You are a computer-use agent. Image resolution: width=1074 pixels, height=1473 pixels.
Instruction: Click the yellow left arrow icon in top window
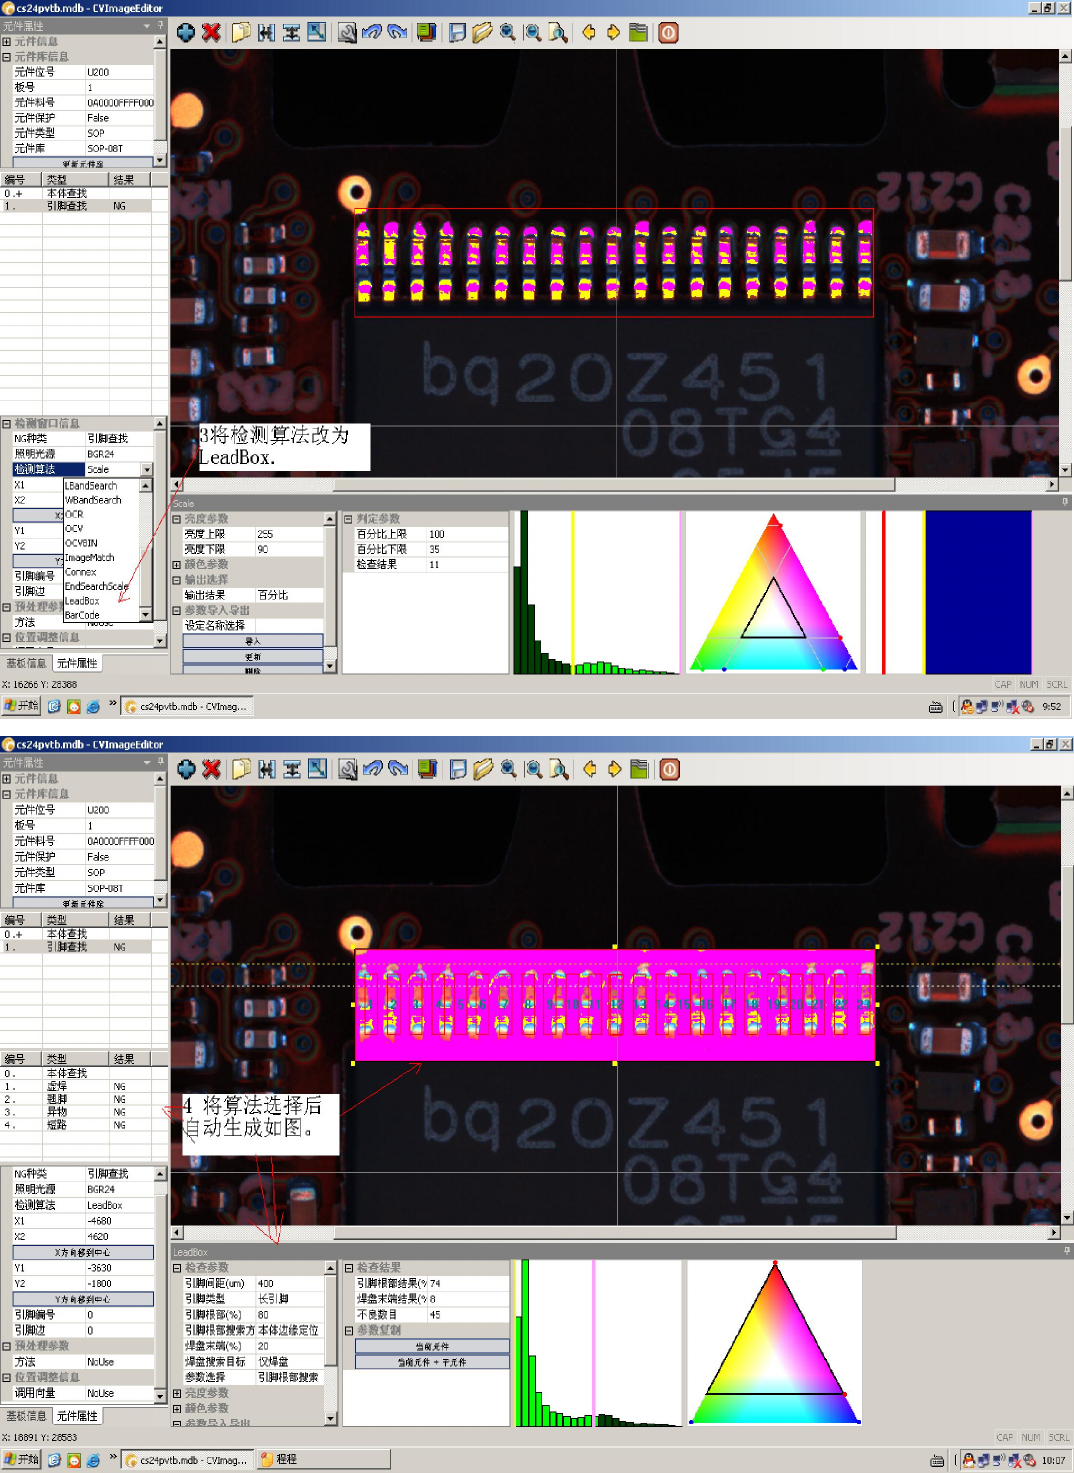point(588,32)
